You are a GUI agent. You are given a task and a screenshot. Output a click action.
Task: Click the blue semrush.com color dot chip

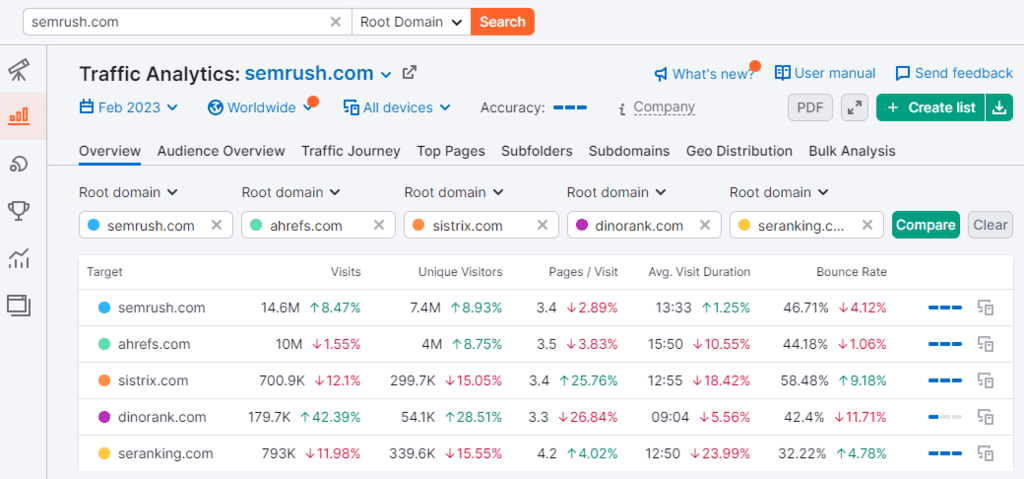click(93, 225)
